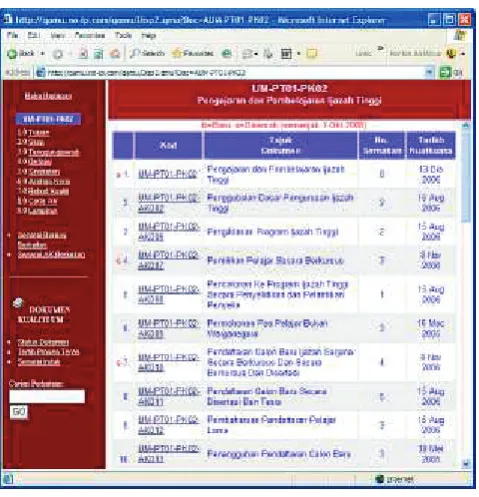The width and height of the screenshot is (479, 497).
Task: Click the globe icon above Dokumen Kualiti UM
Action: point(18,303)
